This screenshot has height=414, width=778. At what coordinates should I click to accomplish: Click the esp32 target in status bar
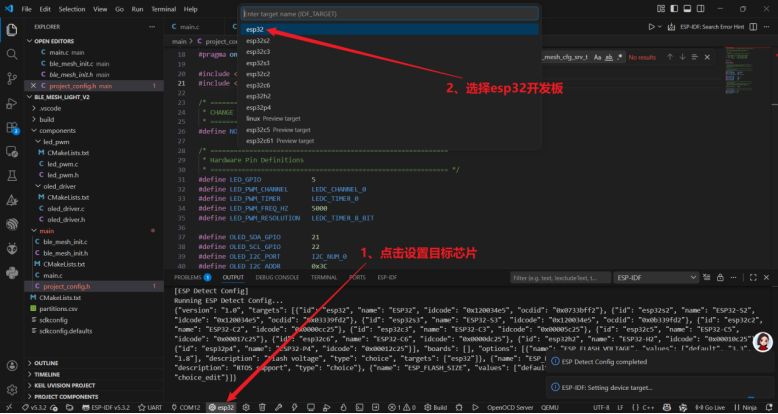point(221,408)
